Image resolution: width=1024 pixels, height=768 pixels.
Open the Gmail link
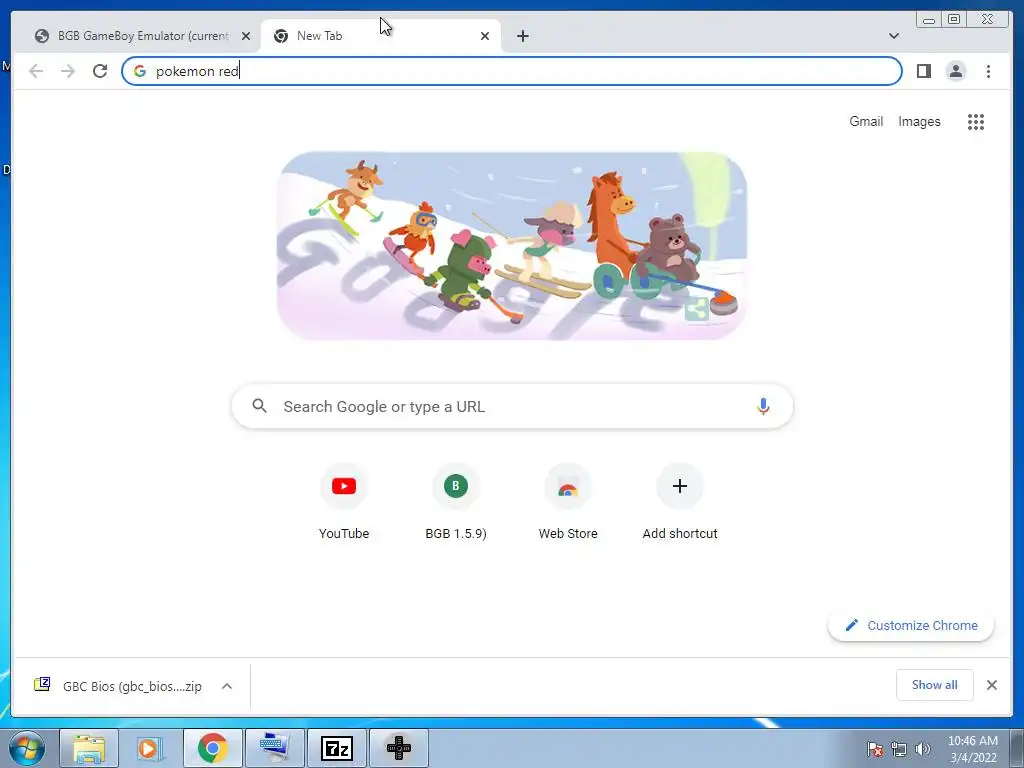tap(866, 121)
